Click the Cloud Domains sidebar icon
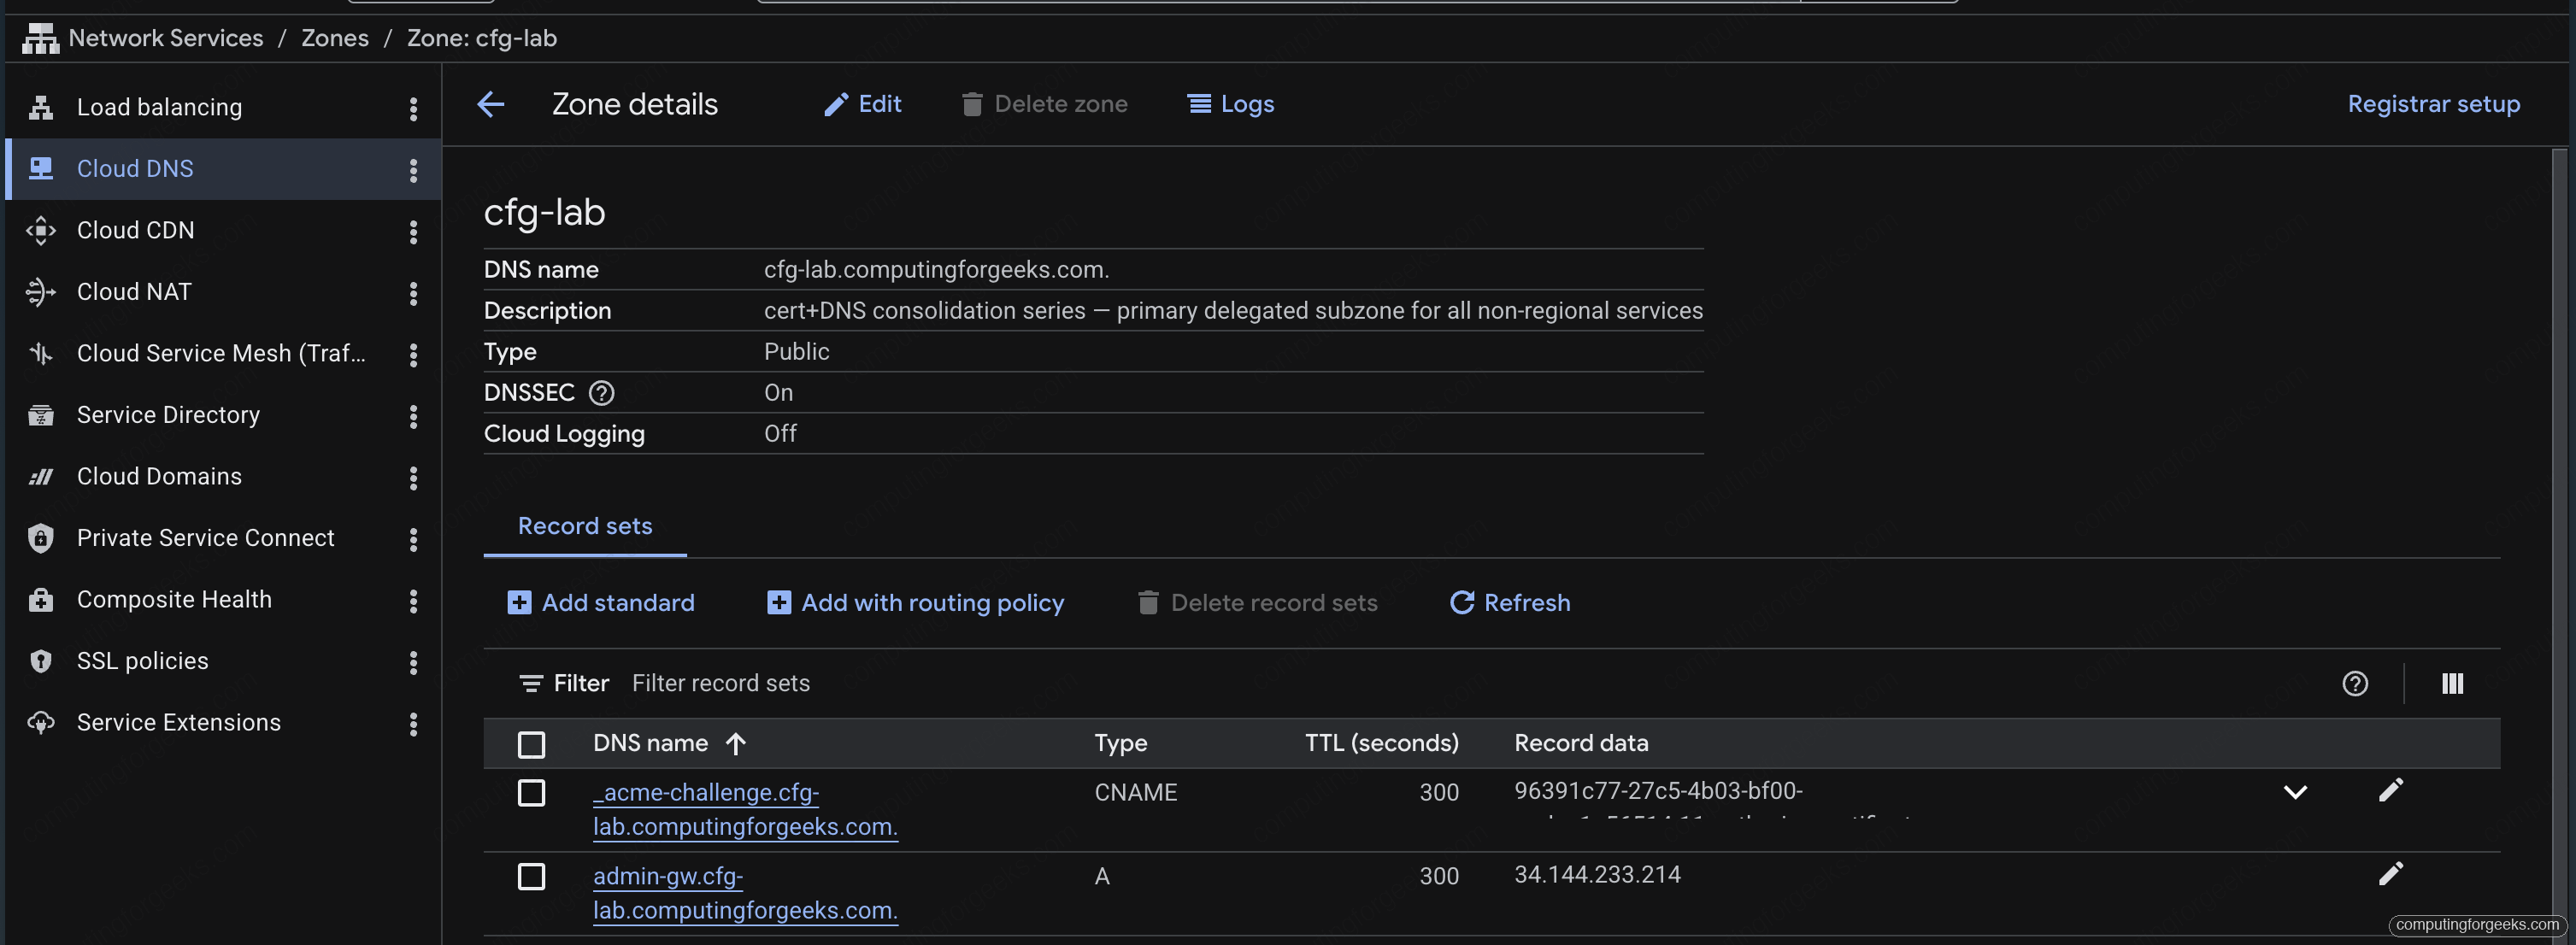The image size is (2576, 945). click(x=40, y=476)
